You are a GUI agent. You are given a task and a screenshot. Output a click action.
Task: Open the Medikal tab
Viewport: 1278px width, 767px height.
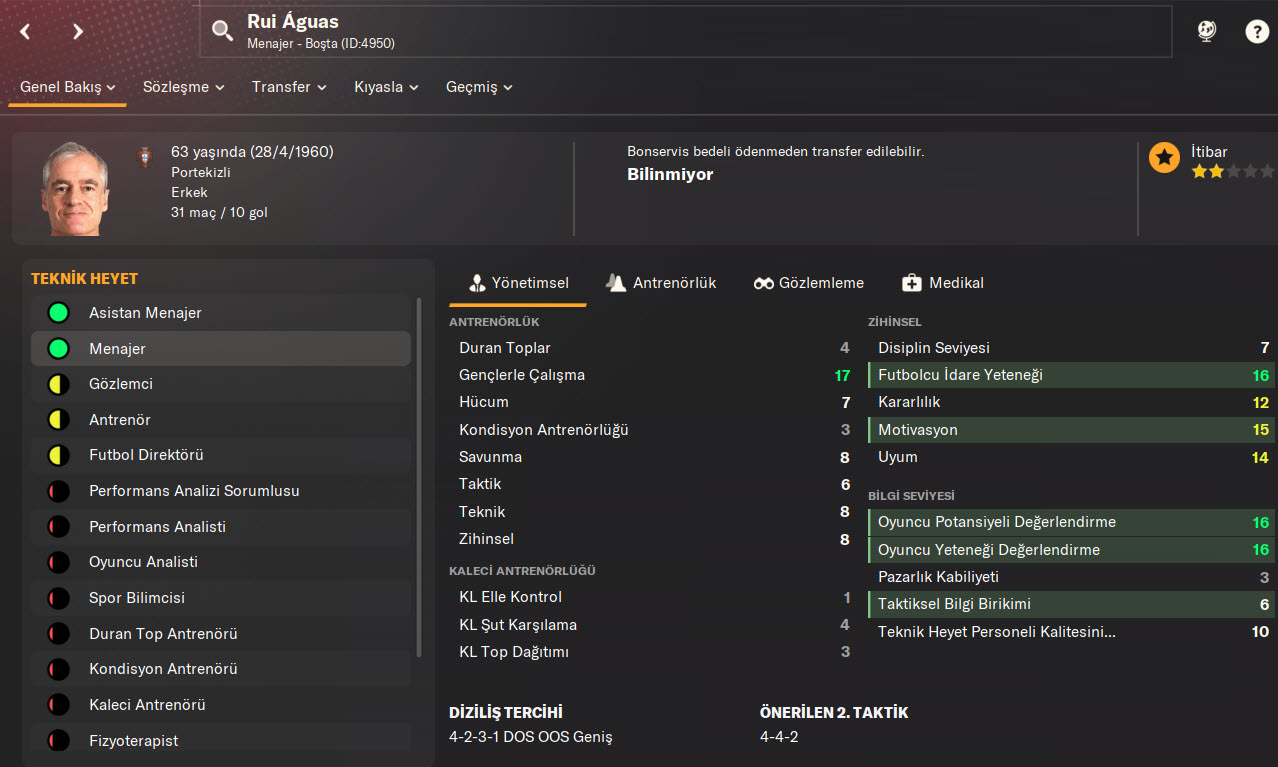(x=943, y=283)
